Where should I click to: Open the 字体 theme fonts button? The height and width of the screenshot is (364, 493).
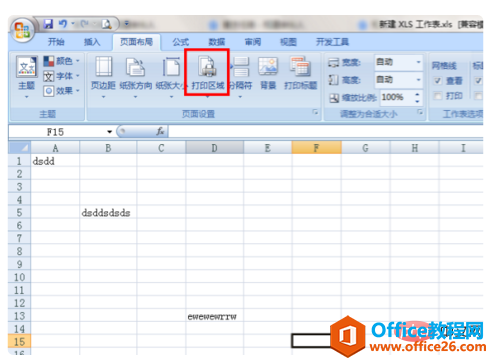pyautogui.click(x=62, y=76)
